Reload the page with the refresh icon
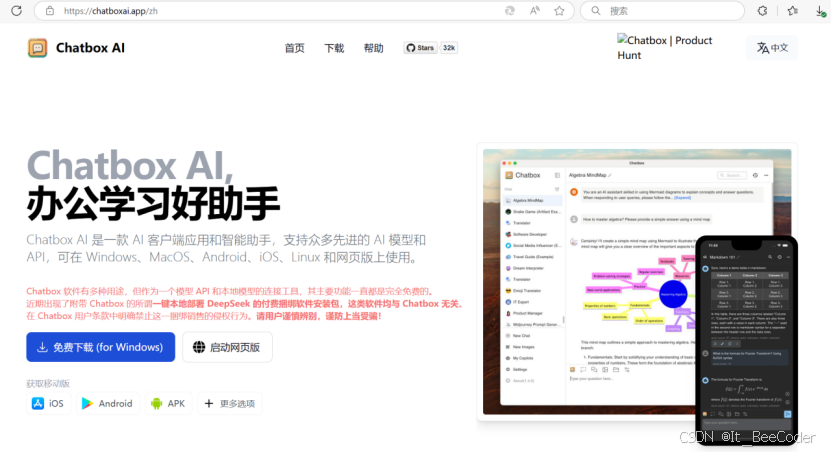Image resolution: width=831 pixels, height=453 pixels. 16,11
